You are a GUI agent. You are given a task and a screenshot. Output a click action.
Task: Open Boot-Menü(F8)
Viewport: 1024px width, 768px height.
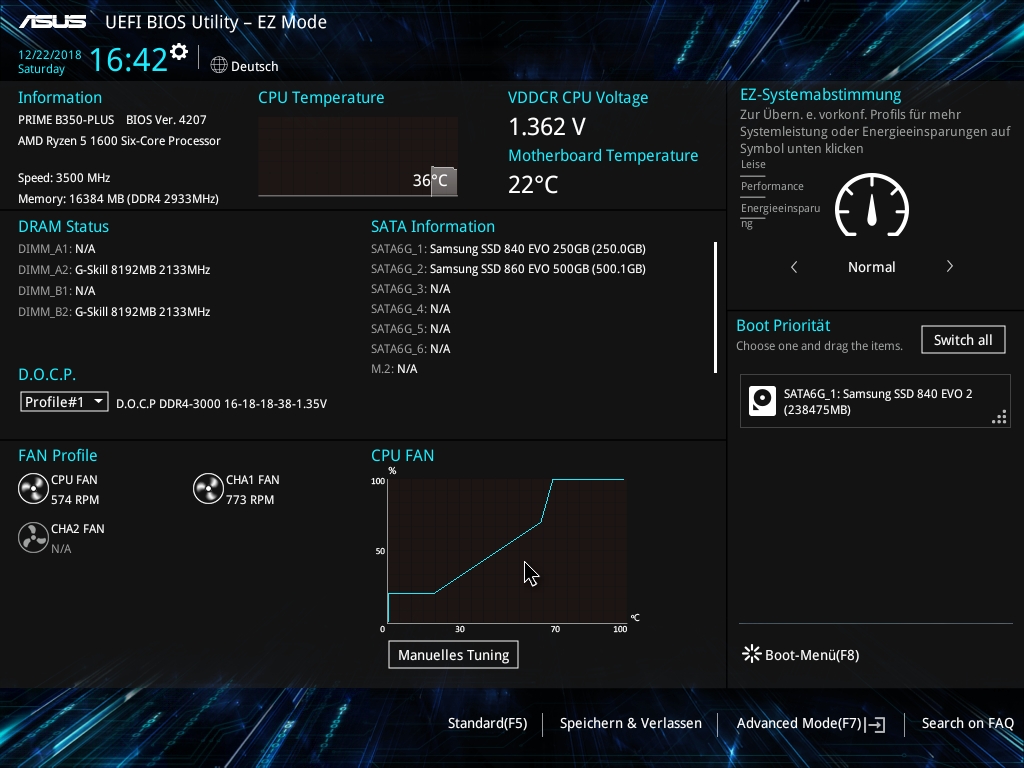click(x=801, y=654)
